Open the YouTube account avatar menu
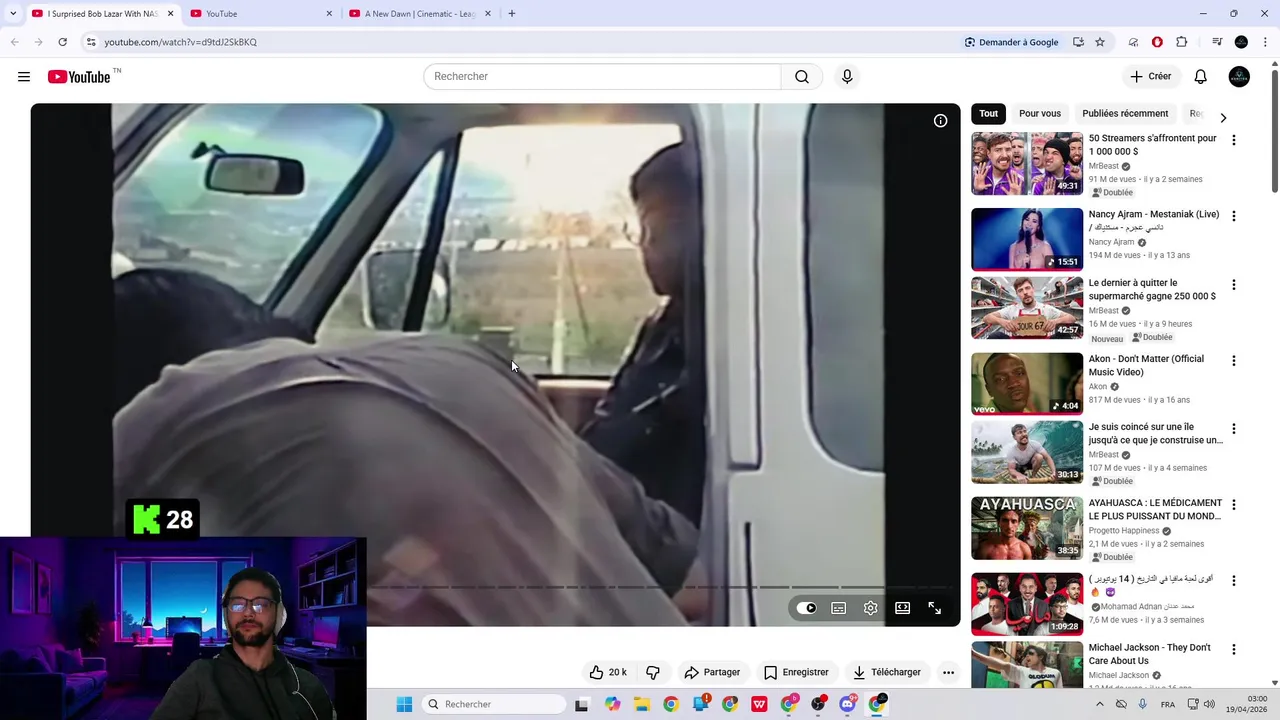Image resolution: width=1280 pixels, height=720 pixels. pyautogui.click(x=1239, y=76)
